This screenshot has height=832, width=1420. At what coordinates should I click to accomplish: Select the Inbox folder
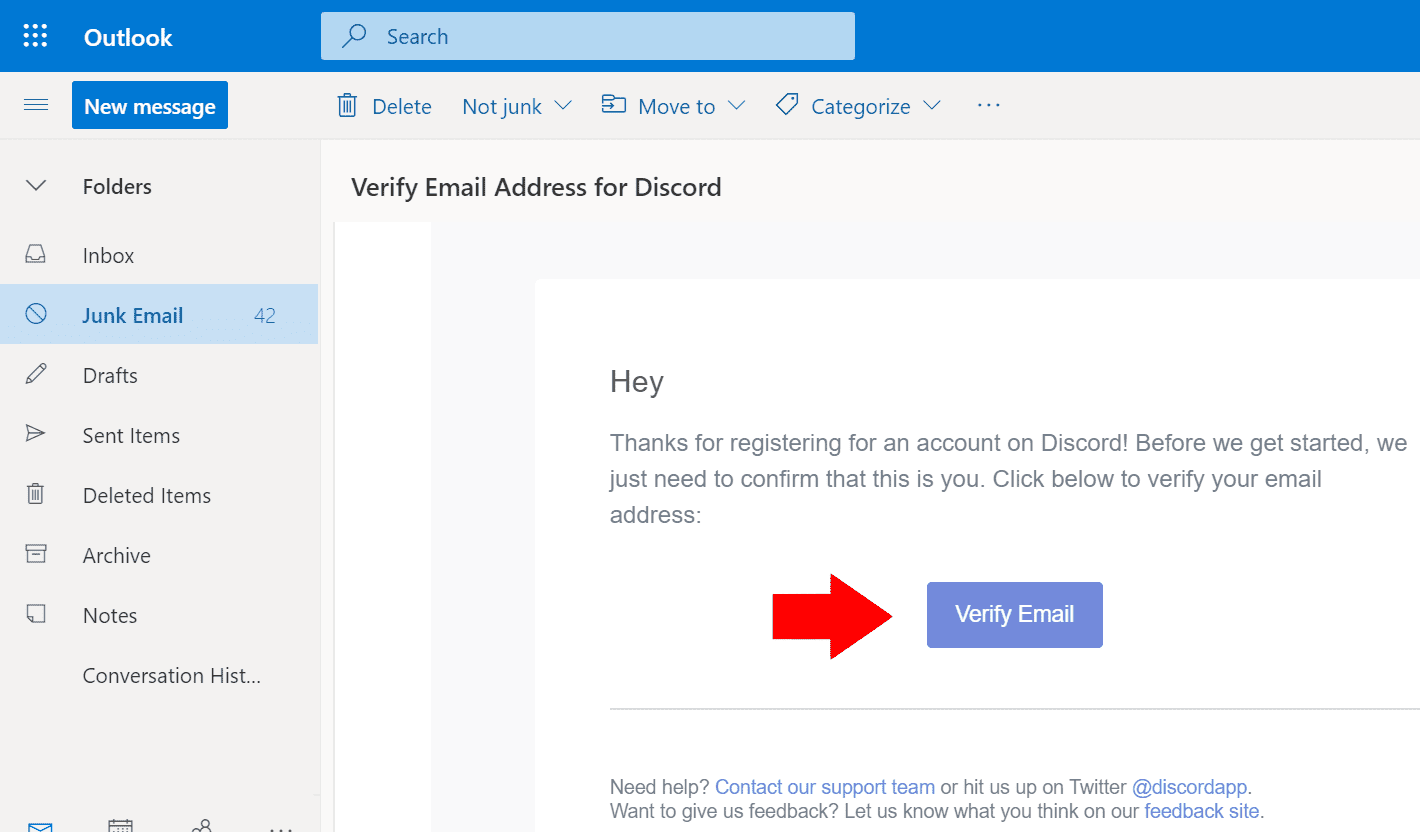[x=159, y=255]
